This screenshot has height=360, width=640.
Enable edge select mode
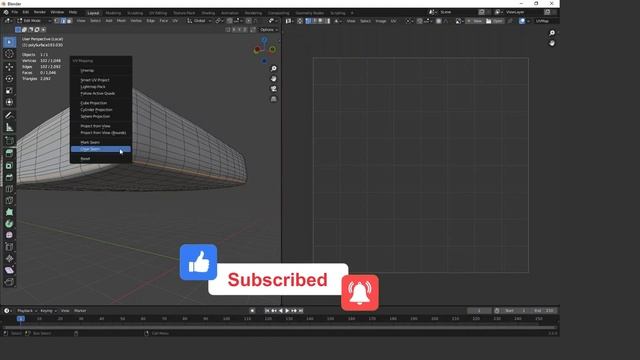point(63,21)
